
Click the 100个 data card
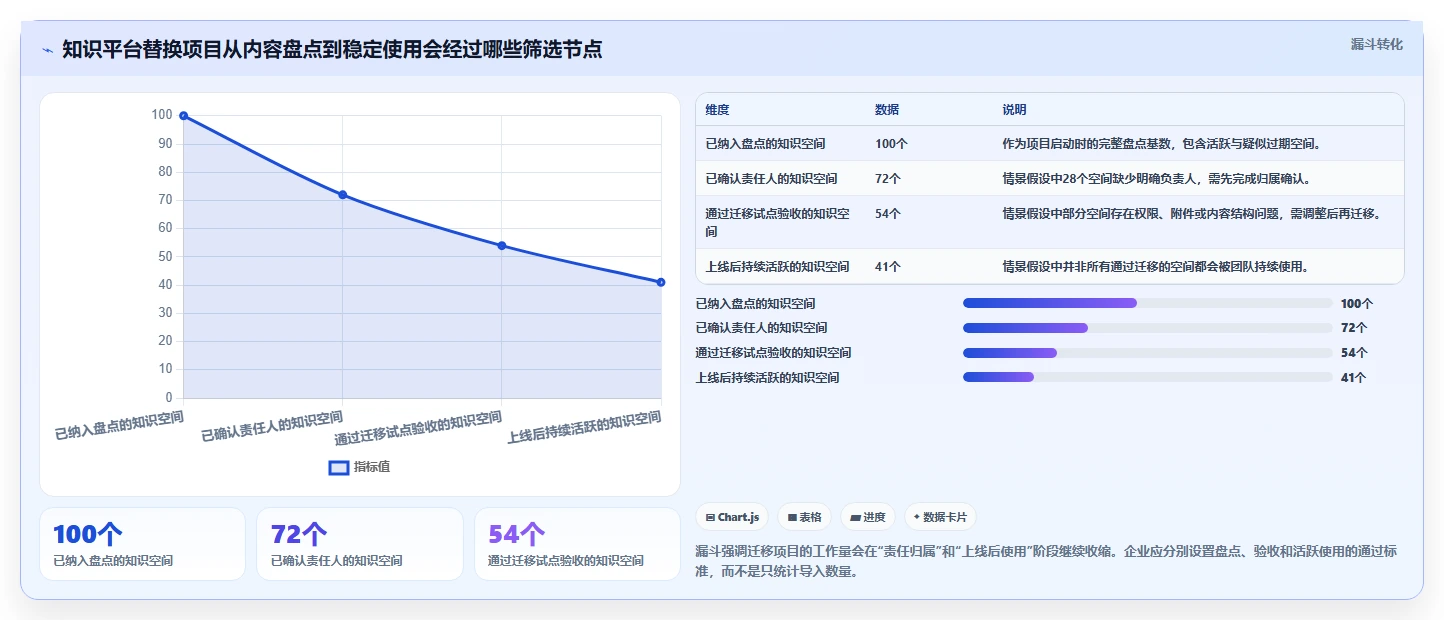142,544
